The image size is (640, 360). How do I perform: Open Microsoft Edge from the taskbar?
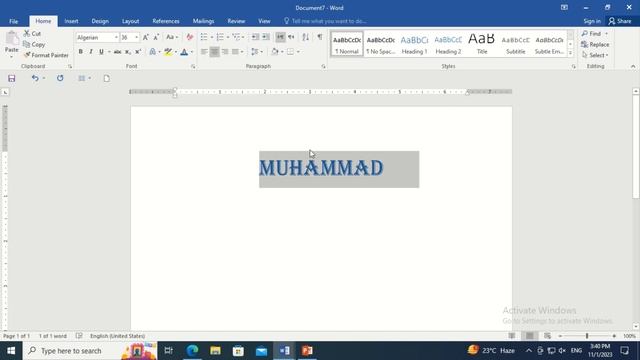click(192, 351)
